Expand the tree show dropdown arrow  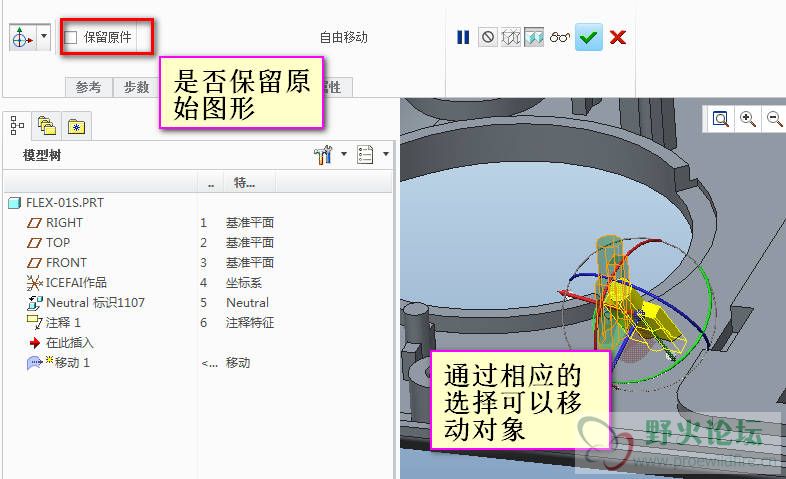pyautogui.click(x=385, y=154)
